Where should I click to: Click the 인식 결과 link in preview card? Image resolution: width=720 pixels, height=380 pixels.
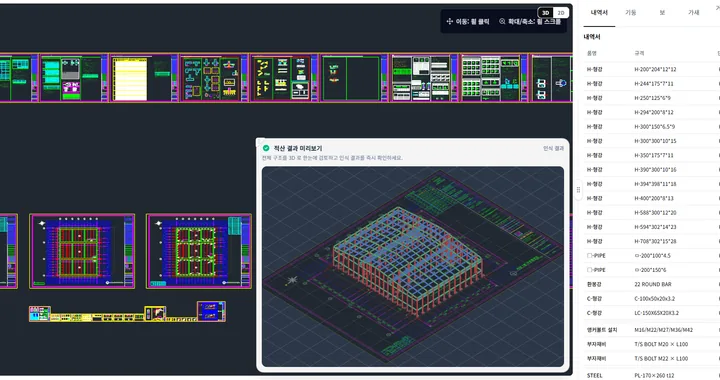(553, 148)
